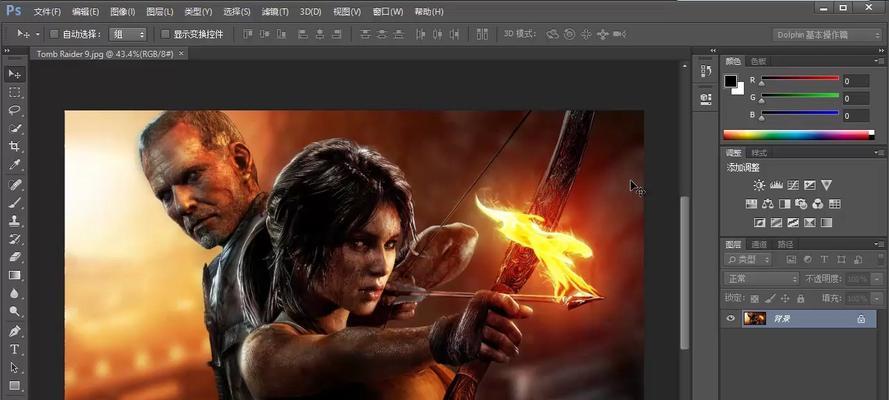Click the foreground black color swatch
Screen dimensions: 889x400
point(730,81)
